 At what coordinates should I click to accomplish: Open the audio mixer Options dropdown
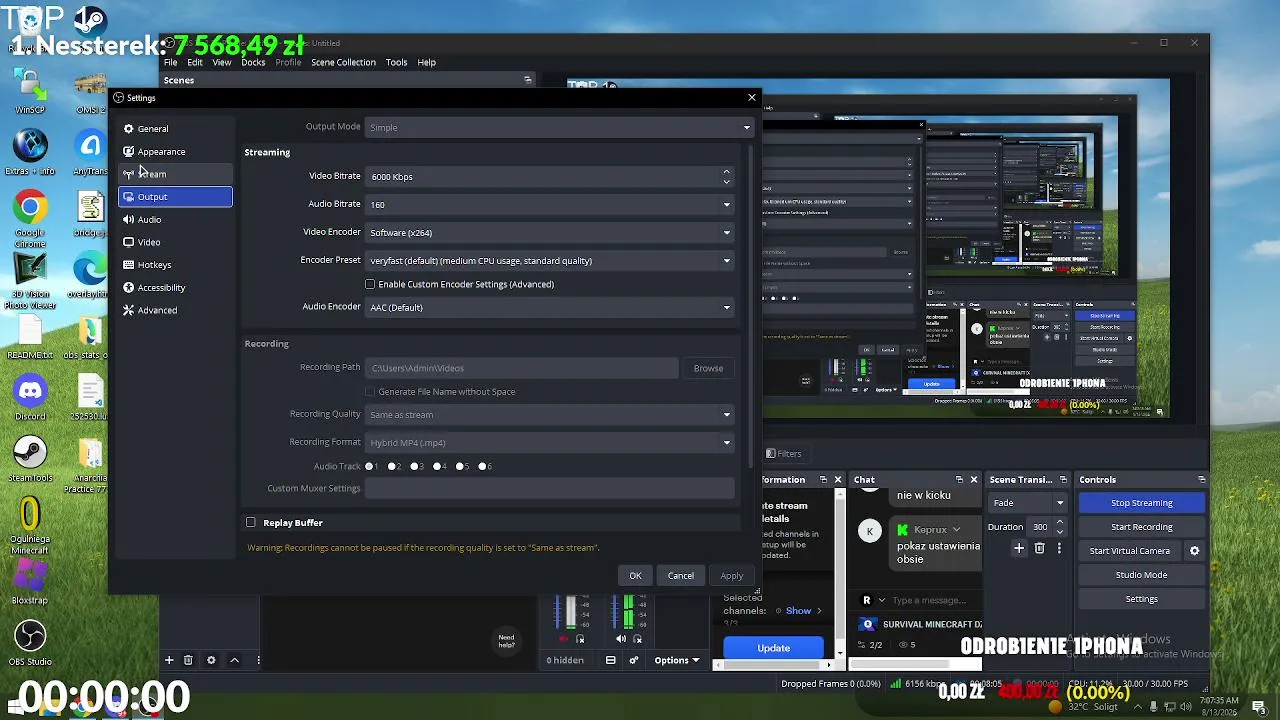click(677, 660)
